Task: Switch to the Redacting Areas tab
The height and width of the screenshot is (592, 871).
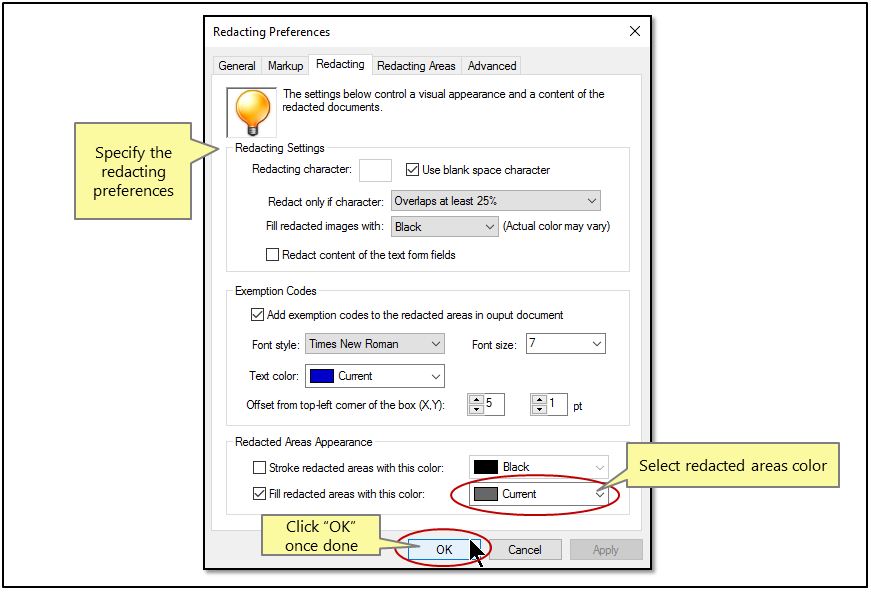Action: click(x=416, y=65)
